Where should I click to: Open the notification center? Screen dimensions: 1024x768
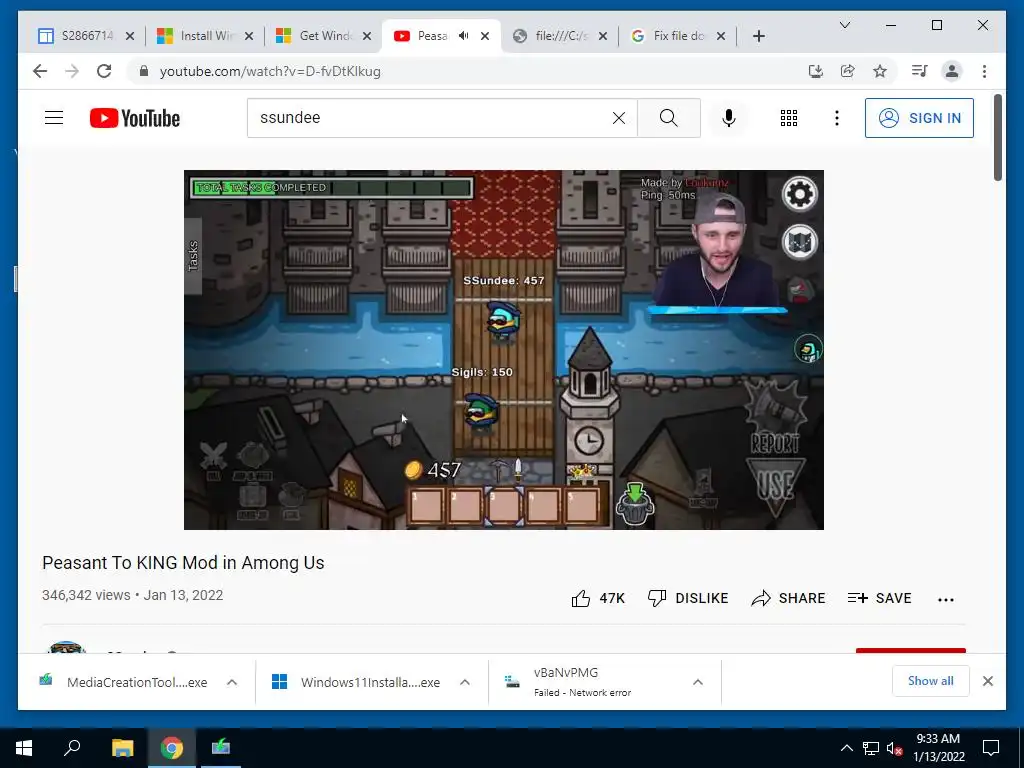[x=991, y=748]
